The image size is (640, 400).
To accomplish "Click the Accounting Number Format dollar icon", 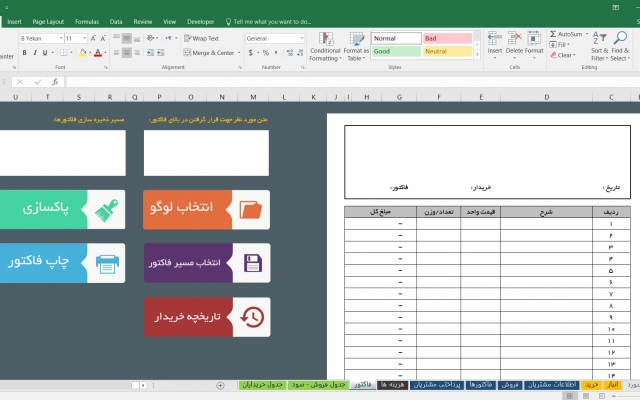I will 251,53.
